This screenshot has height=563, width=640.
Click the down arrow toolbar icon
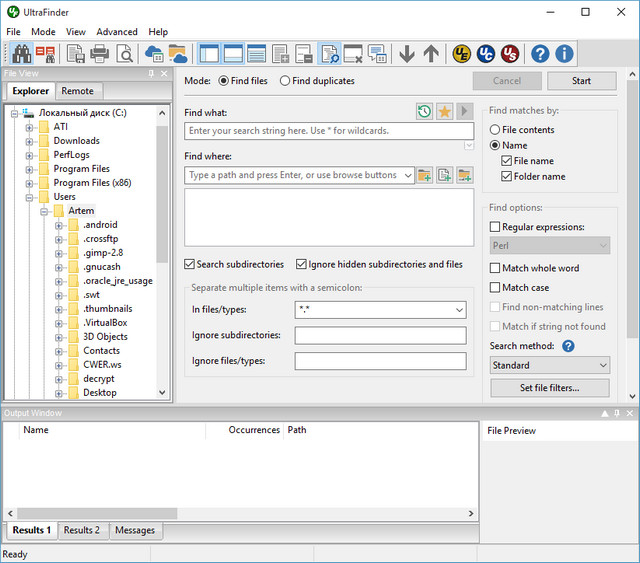[x=406, y=54]
